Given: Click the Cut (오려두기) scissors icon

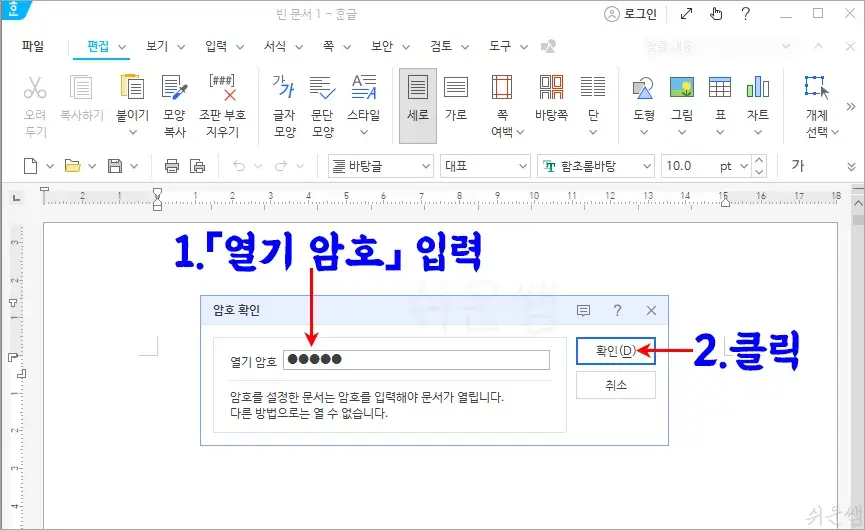Looking at the screenshot, I should click(x=35, y=87).
